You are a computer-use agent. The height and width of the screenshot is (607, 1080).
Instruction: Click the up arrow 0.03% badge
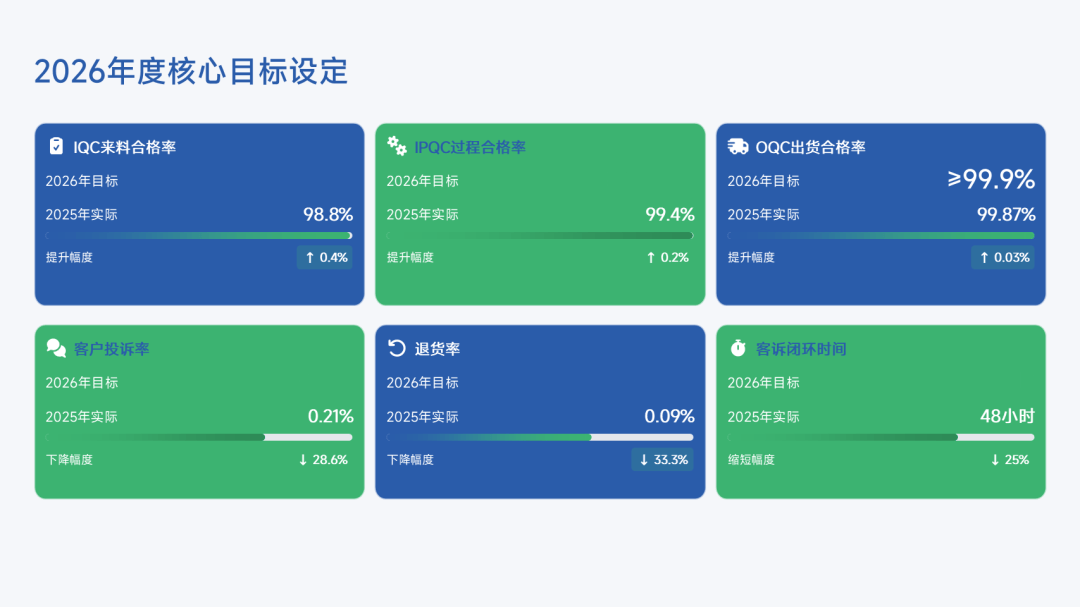(x=1004, y=258)
